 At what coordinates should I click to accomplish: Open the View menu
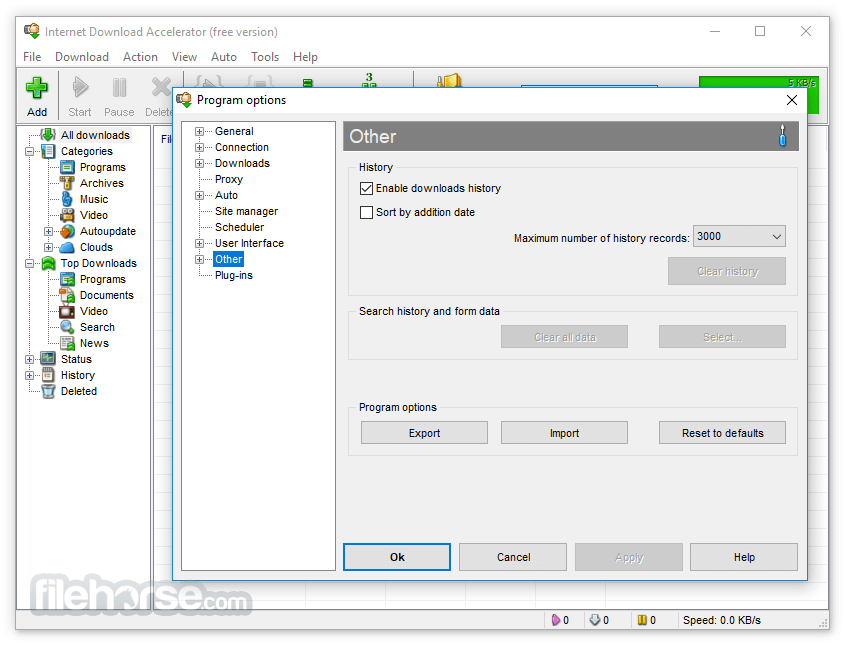pyautogui.click(x=184, y=57)
